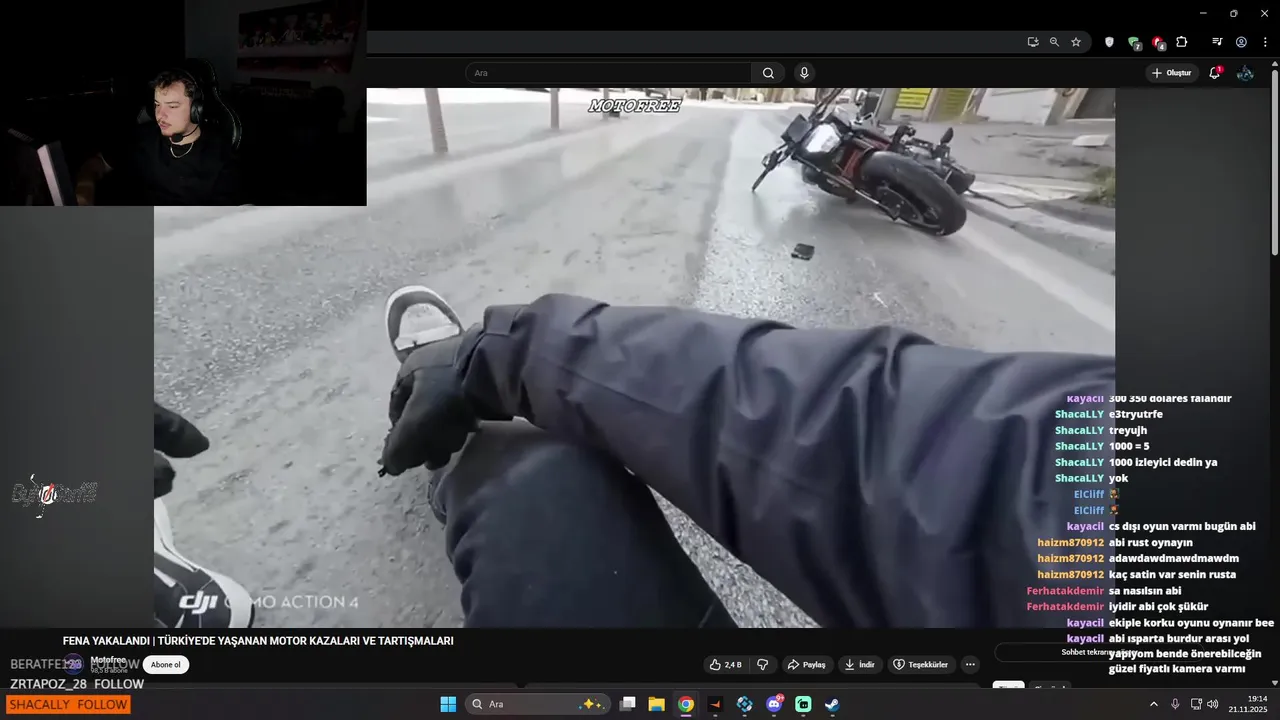Image resolution: width=1280 pixels, height=720 pixels.
Task: Click the Paylaş share button
Action: pyautogui.click(x=806, y=664)
